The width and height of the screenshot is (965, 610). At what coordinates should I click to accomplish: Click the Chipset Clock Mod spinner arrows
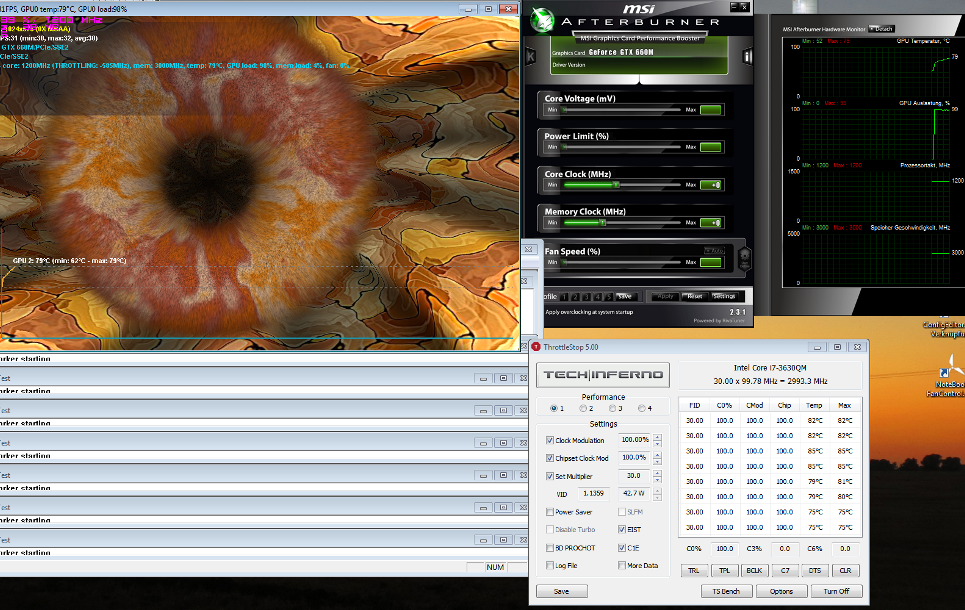(x=657, y=458)
